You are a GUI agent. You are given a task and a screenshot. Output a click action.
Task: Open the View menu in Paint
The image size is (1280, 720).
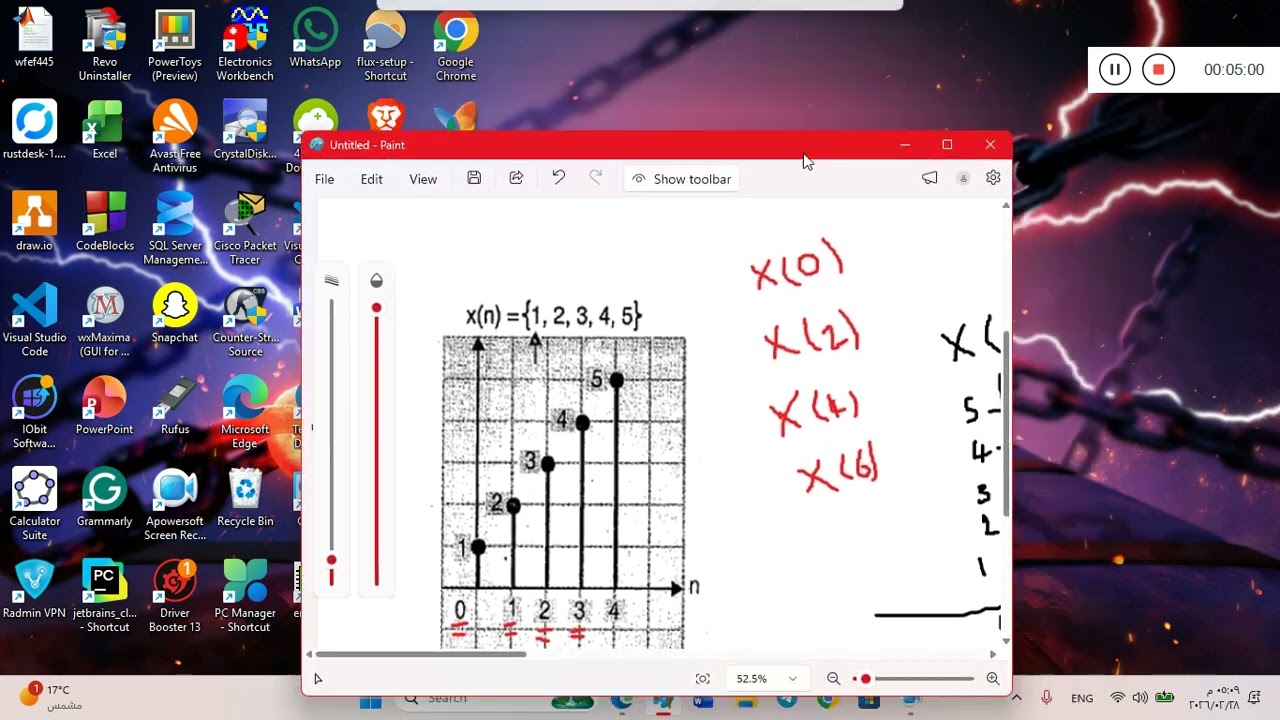[x=423, y=179]
